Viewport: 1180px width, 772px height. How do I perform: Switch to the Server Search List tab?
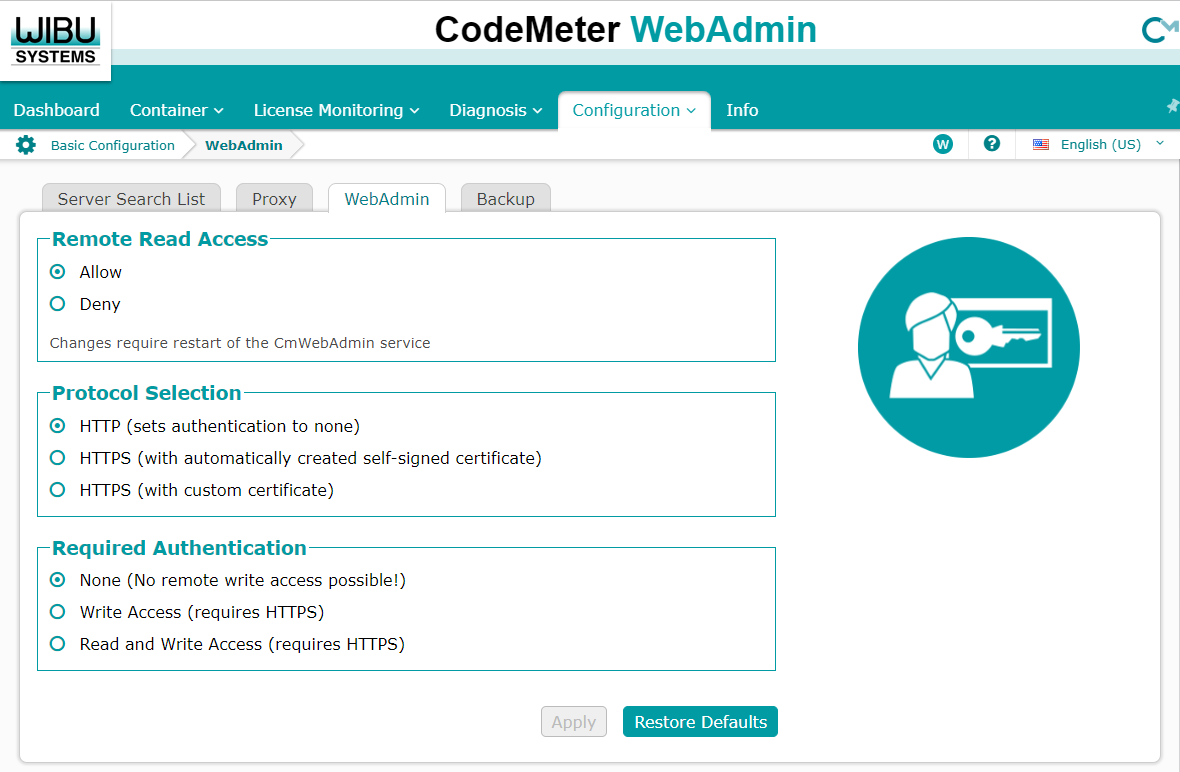131,199
